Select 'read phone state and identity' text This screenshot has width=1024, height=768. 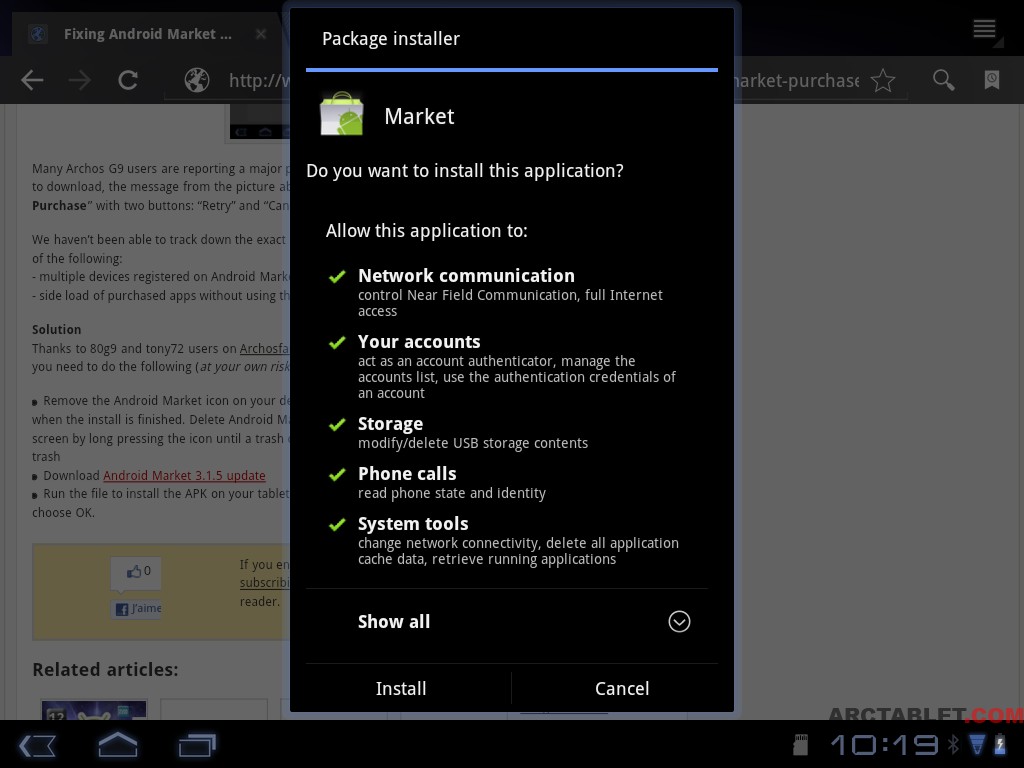click(452, 493)
